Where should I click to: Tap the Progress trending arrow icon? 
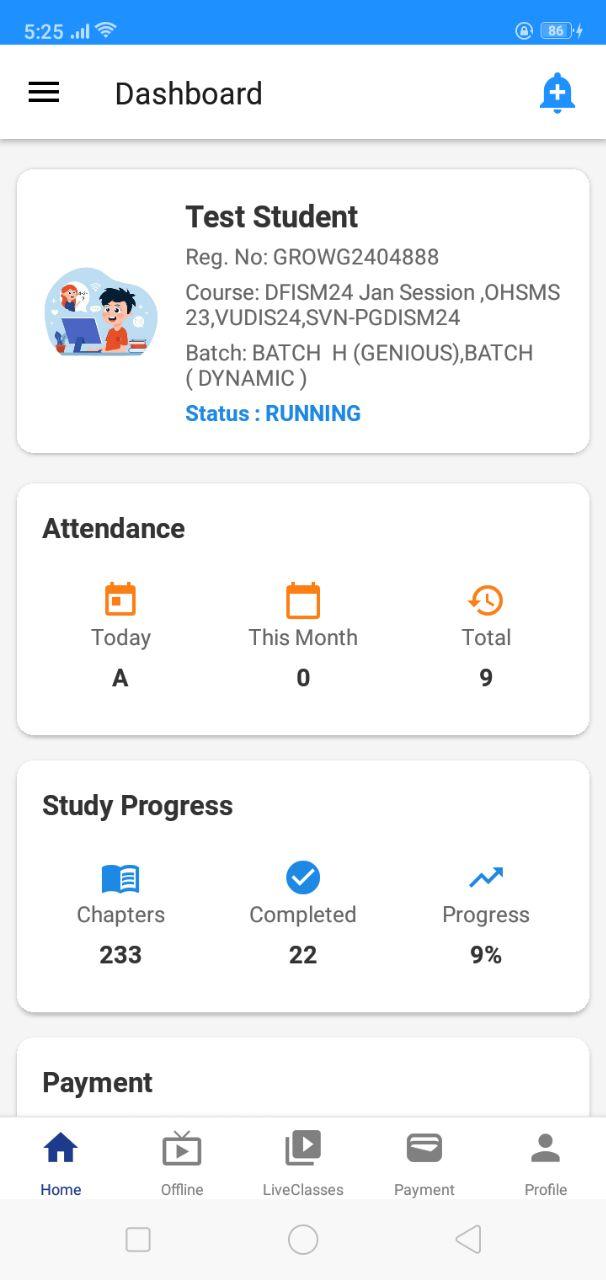click(x=486, y=878)
